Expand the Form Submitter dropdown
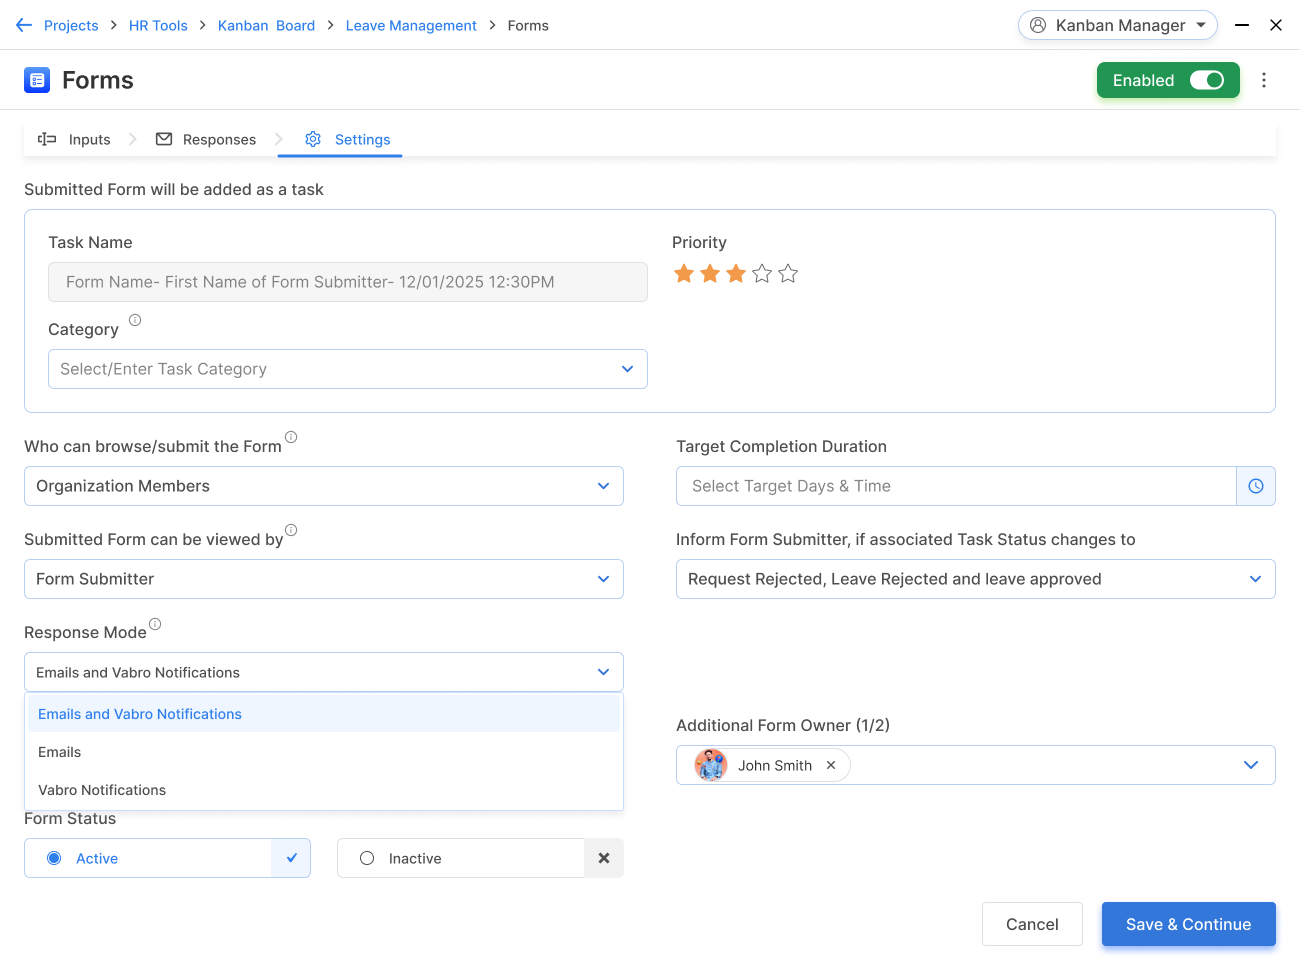 324,579
